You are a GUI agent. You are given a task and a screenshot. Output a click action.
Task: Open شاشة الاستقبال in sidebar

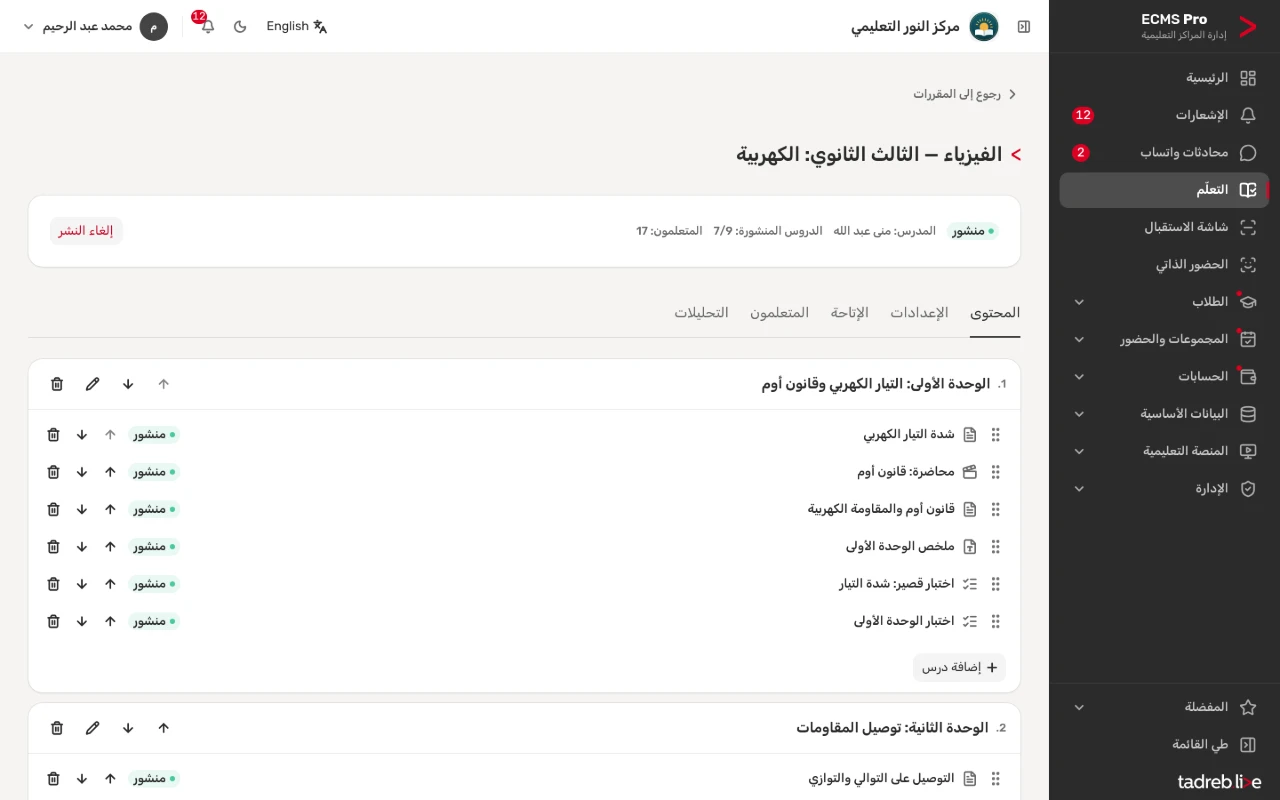tap(1165, 227)
